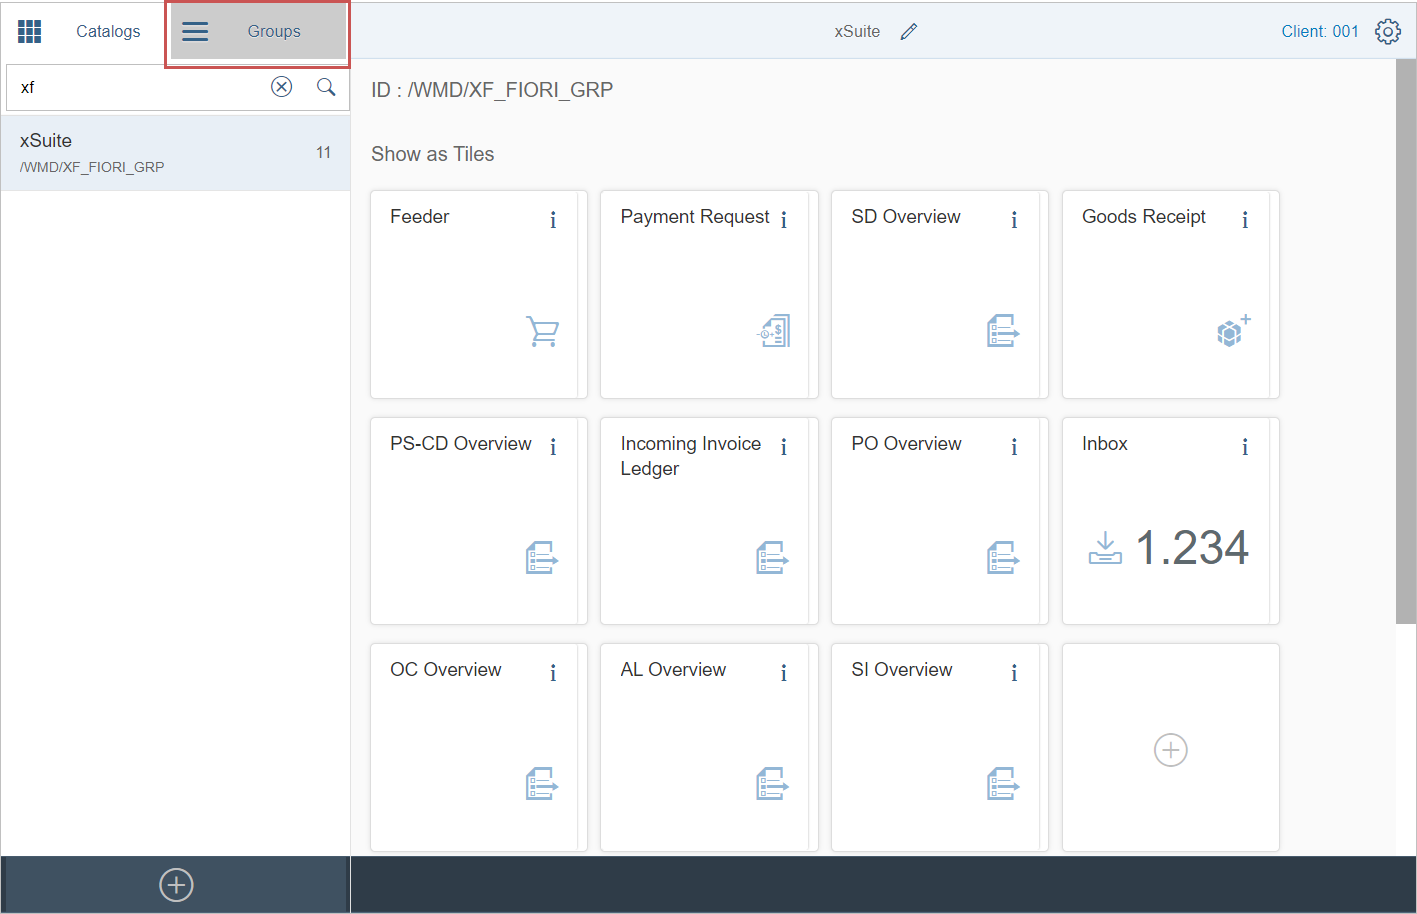The width and height of the screenshot is (1417, 914).
Task: Click the magnifier search icon
Action: point(326,87)
